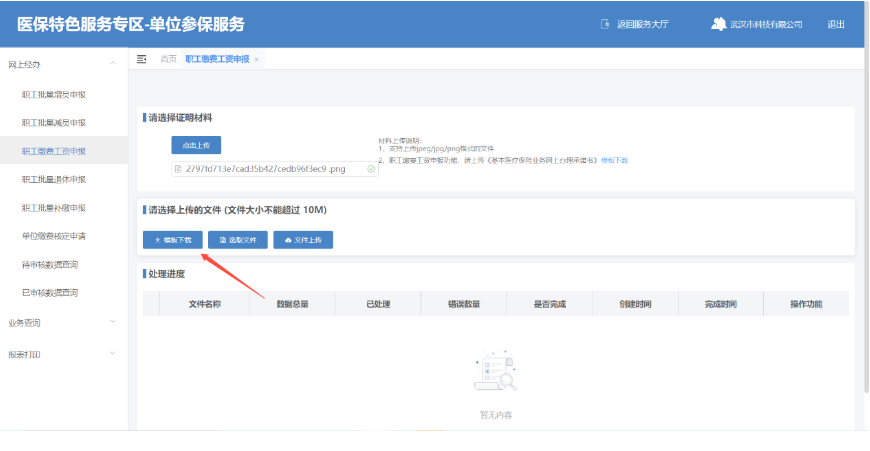Screen dimensions: 870x451
Task: Toggle the sidebar collapse hamburger icon
Action: click(x=142, y=59)
